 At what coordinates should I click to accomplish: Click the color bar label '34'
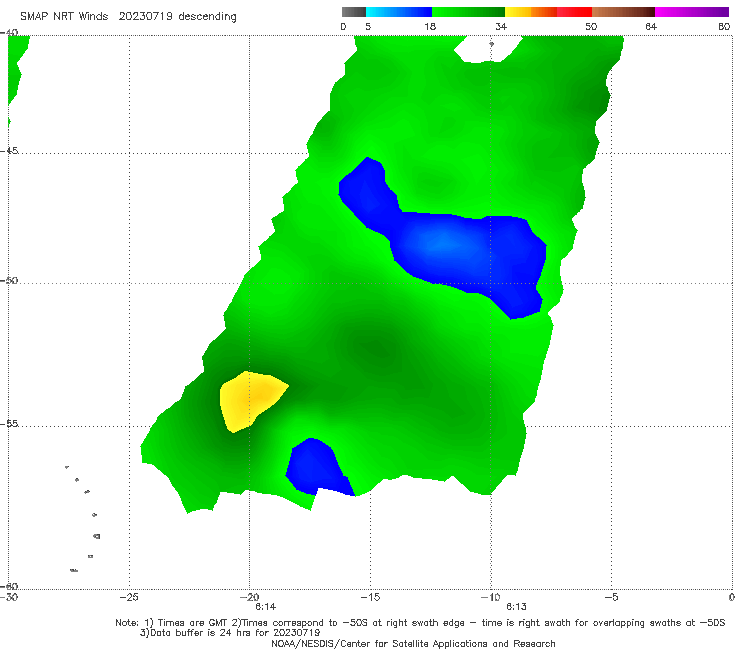click(x=501, y=27)
